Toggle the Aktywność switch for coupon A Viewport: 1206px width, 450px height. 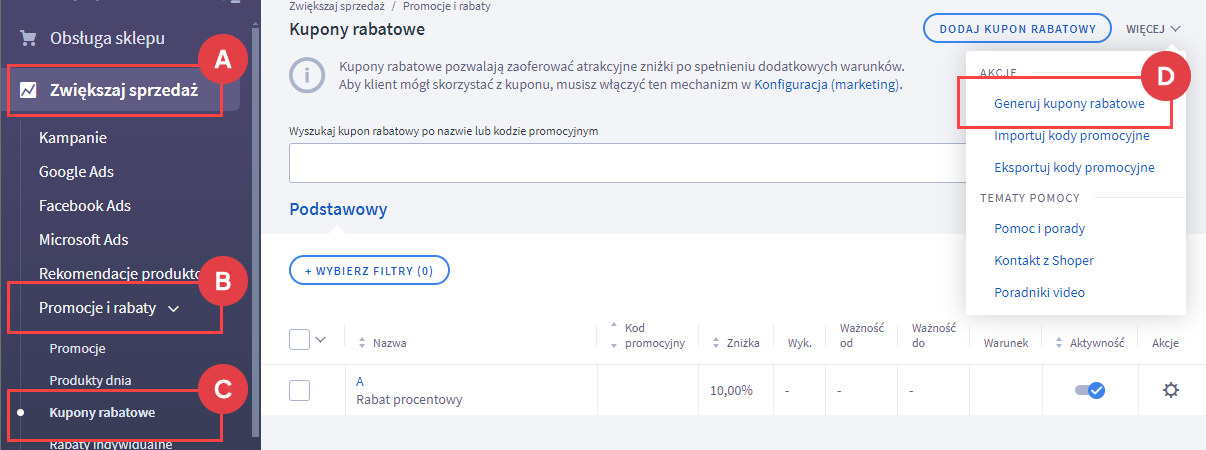click(1090, 390)
